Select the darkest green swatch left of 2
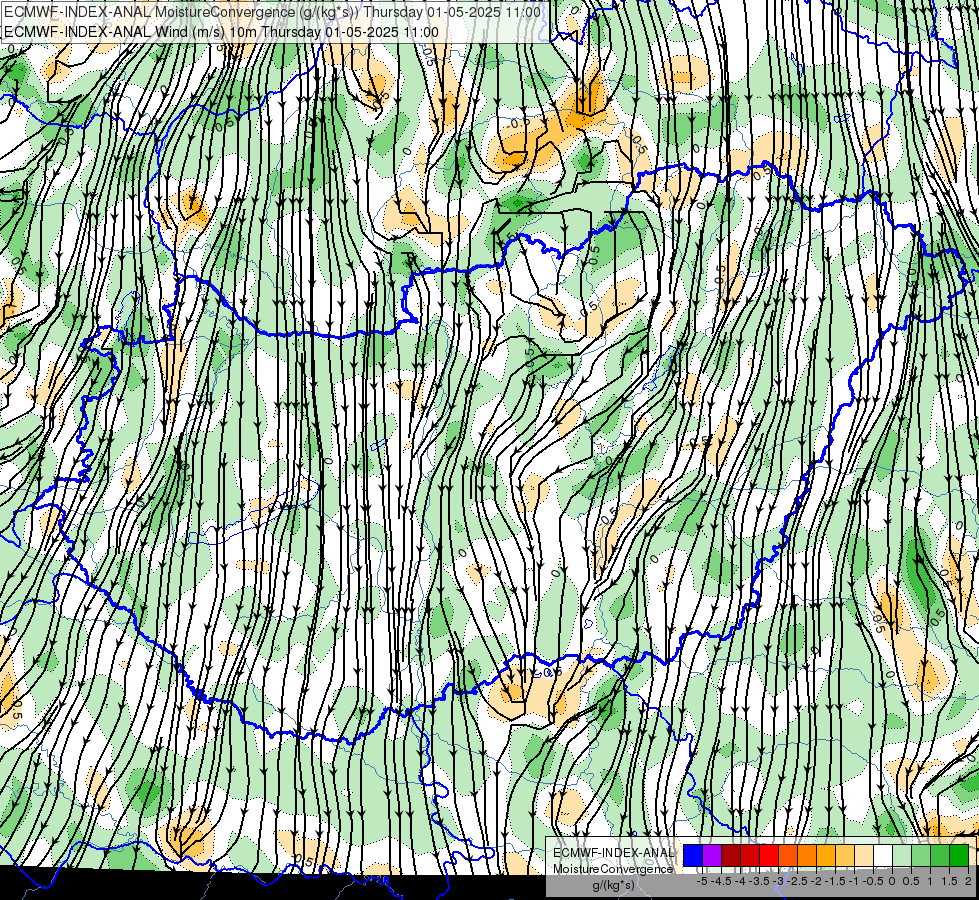The image size is (979, 900). tap(959, 855)
